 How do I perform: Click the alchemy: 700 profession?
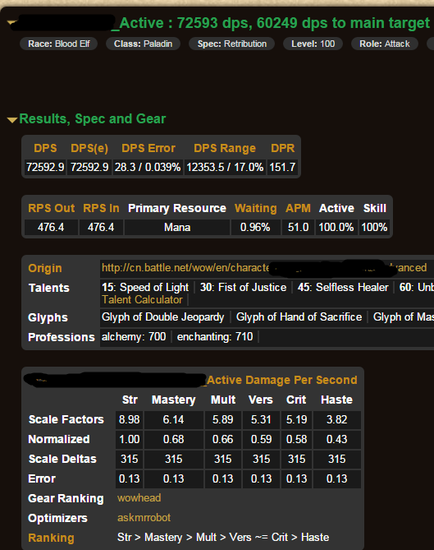tap(134, 337)
